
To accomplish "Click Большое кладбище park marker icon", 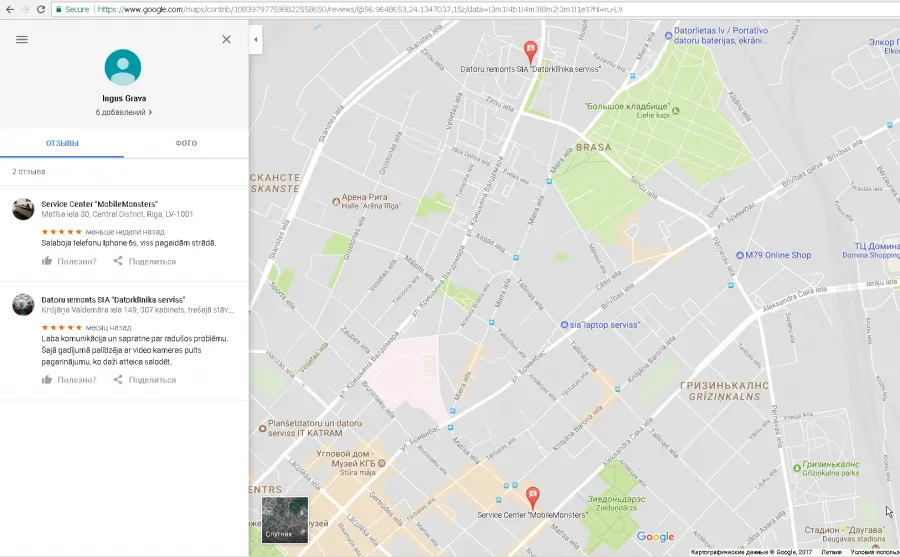I will 676,111.
